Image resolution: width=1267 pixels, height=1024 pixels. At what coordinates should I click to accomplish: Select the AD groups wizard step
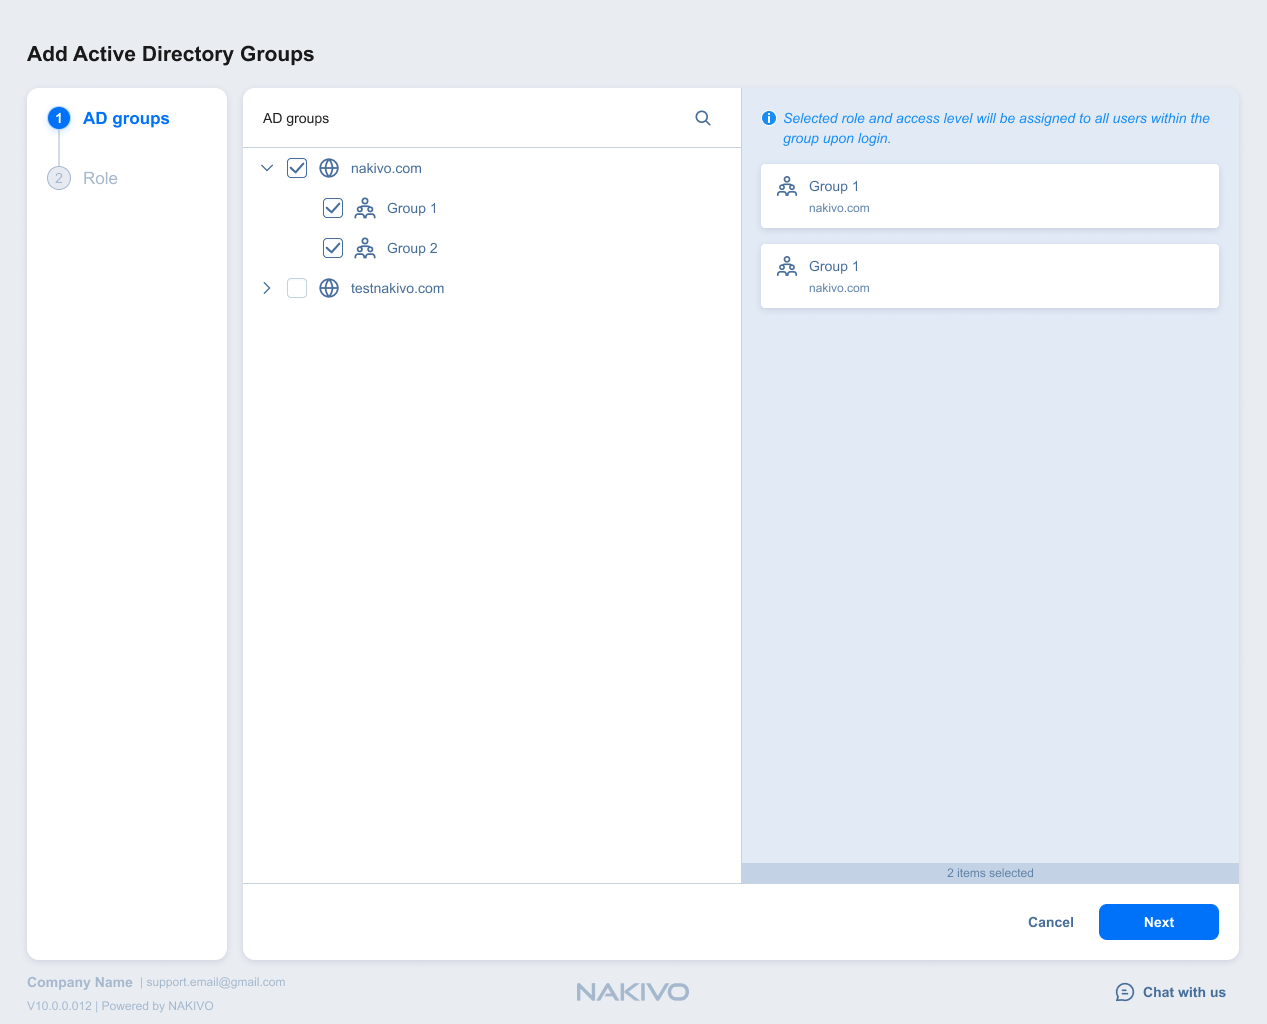point(126,117)
